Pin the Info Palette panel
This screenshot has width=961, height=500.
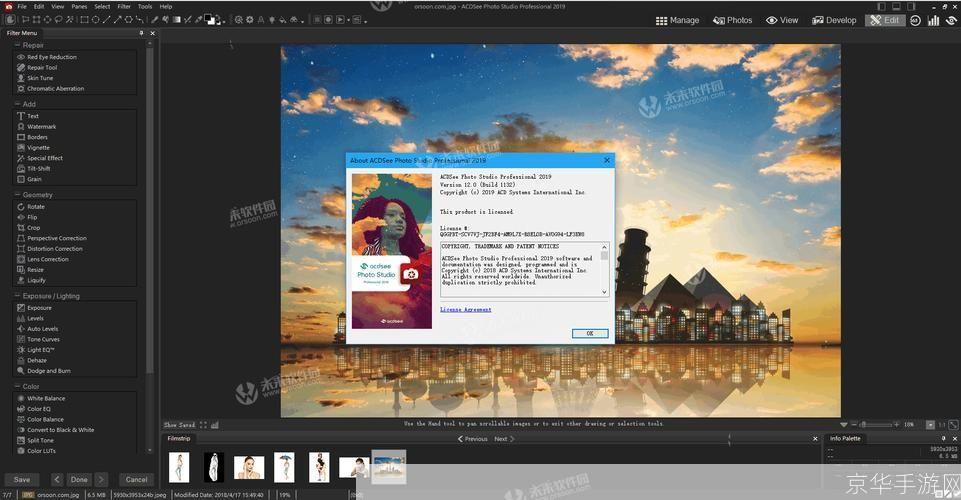(x=943, y=439)
